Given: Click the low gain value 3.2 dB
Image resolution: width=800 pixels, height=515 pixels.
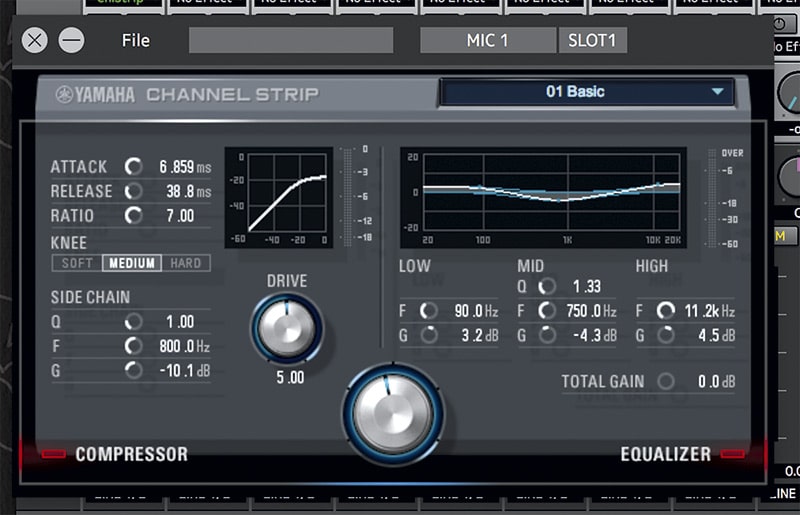Looking at the screenshot, I should (480, 335).
